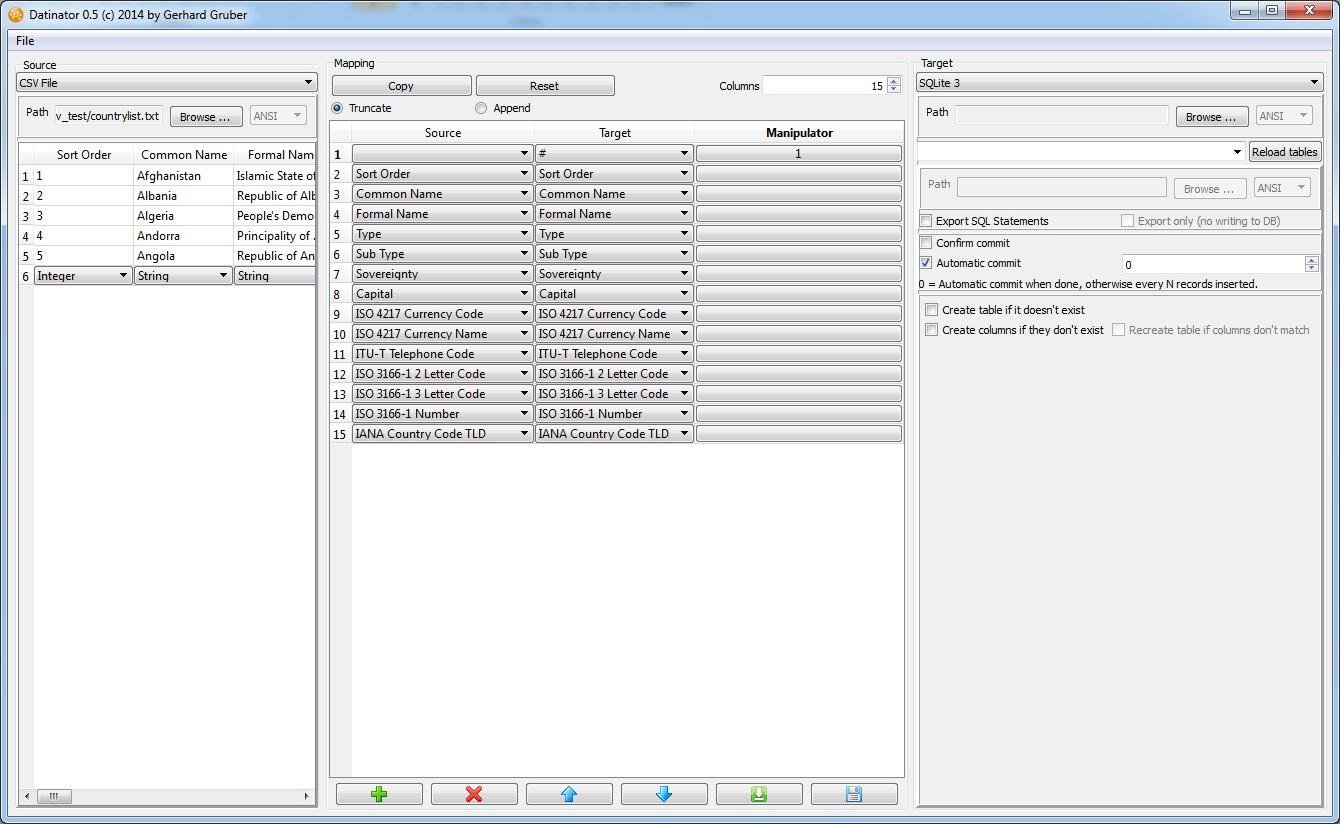1340x824 pixels.
Task: Click Manipulator button for Sort Order row
Action: click(x=798, y=174)
